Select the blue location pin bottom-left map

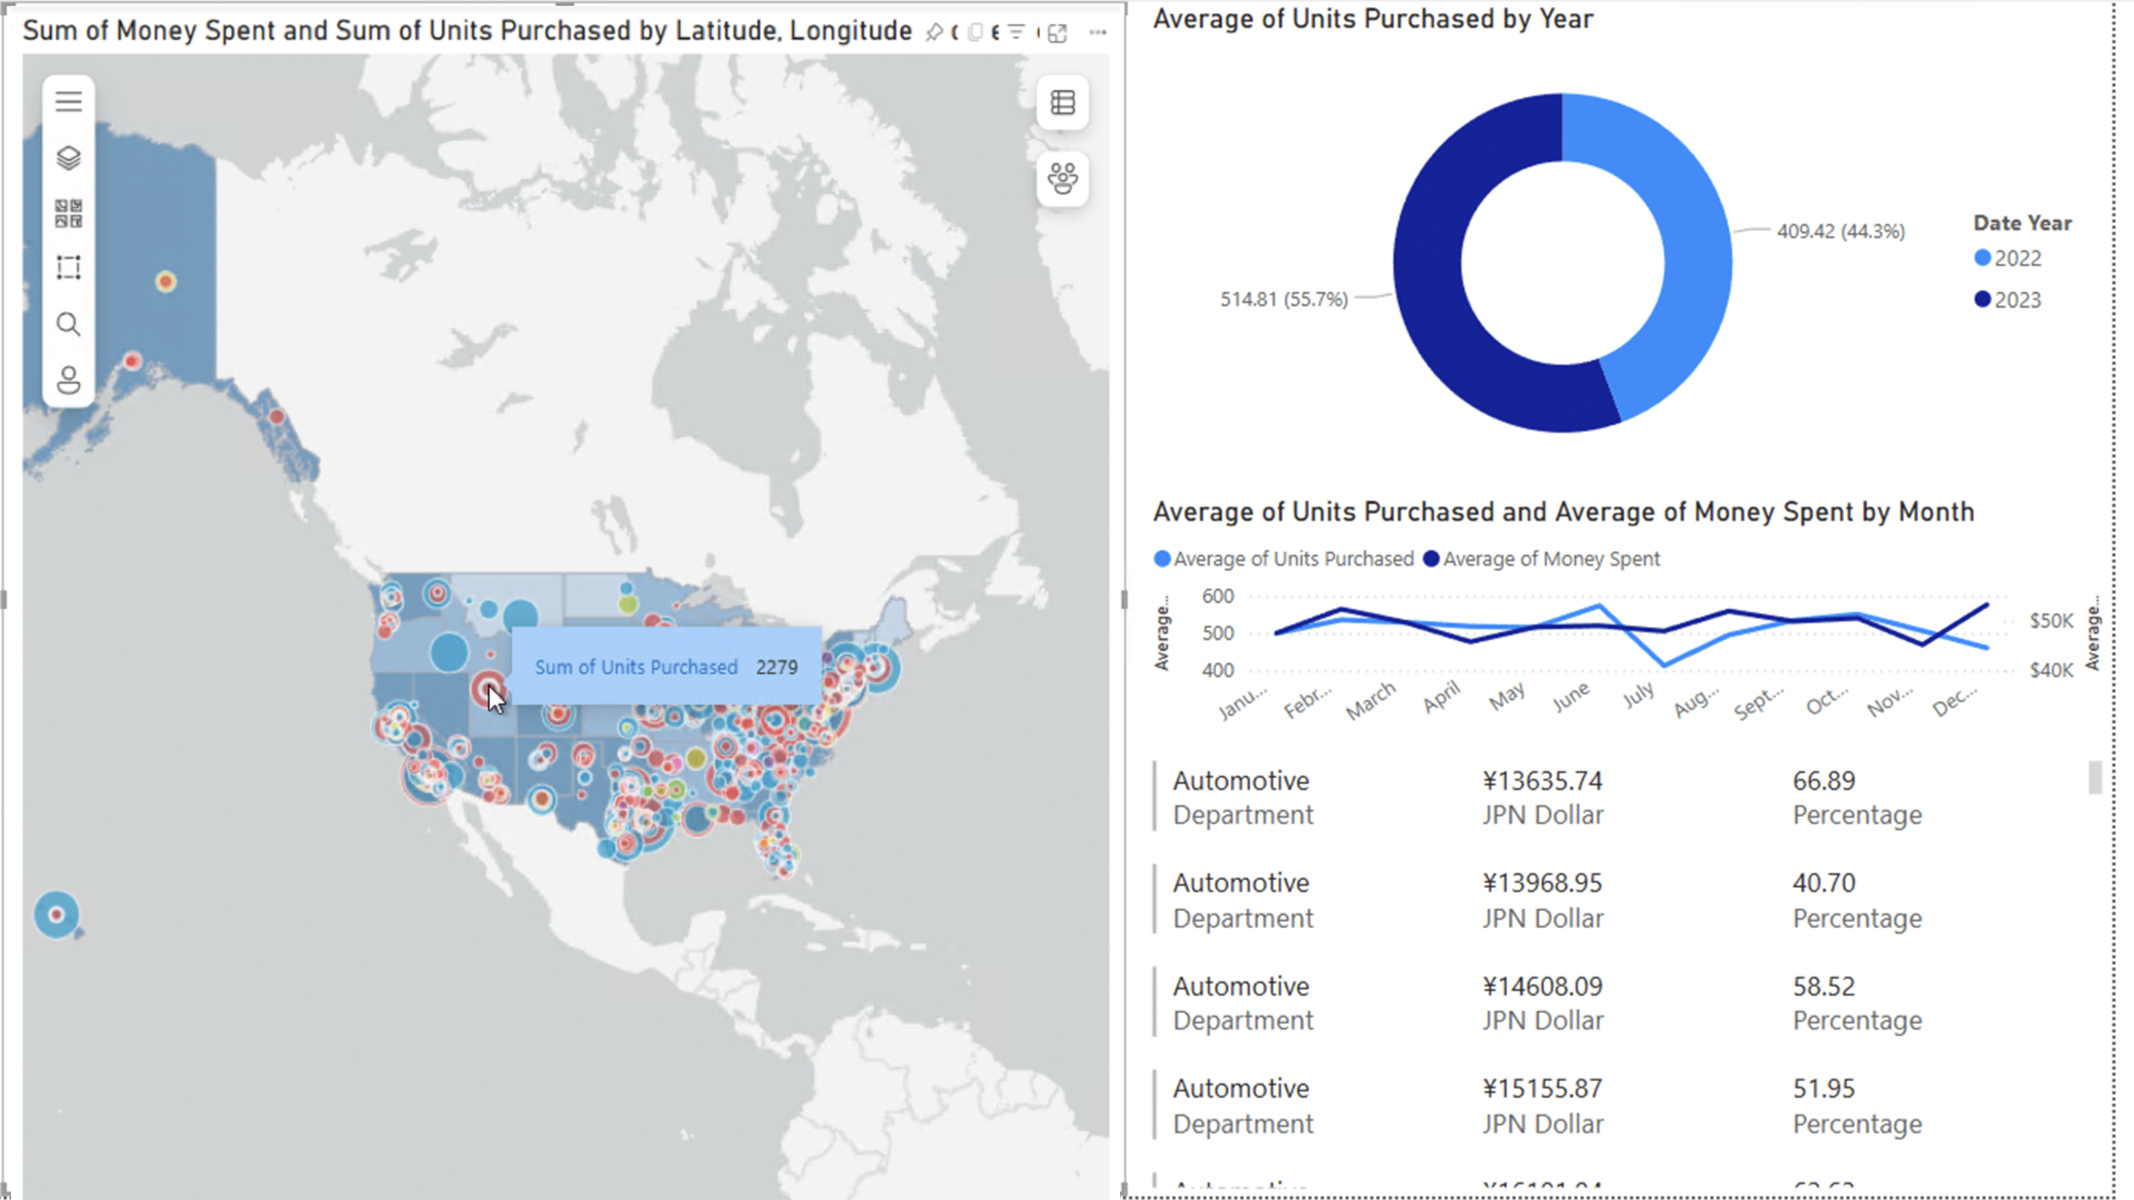pyautogui.click(x=56, y=913)
